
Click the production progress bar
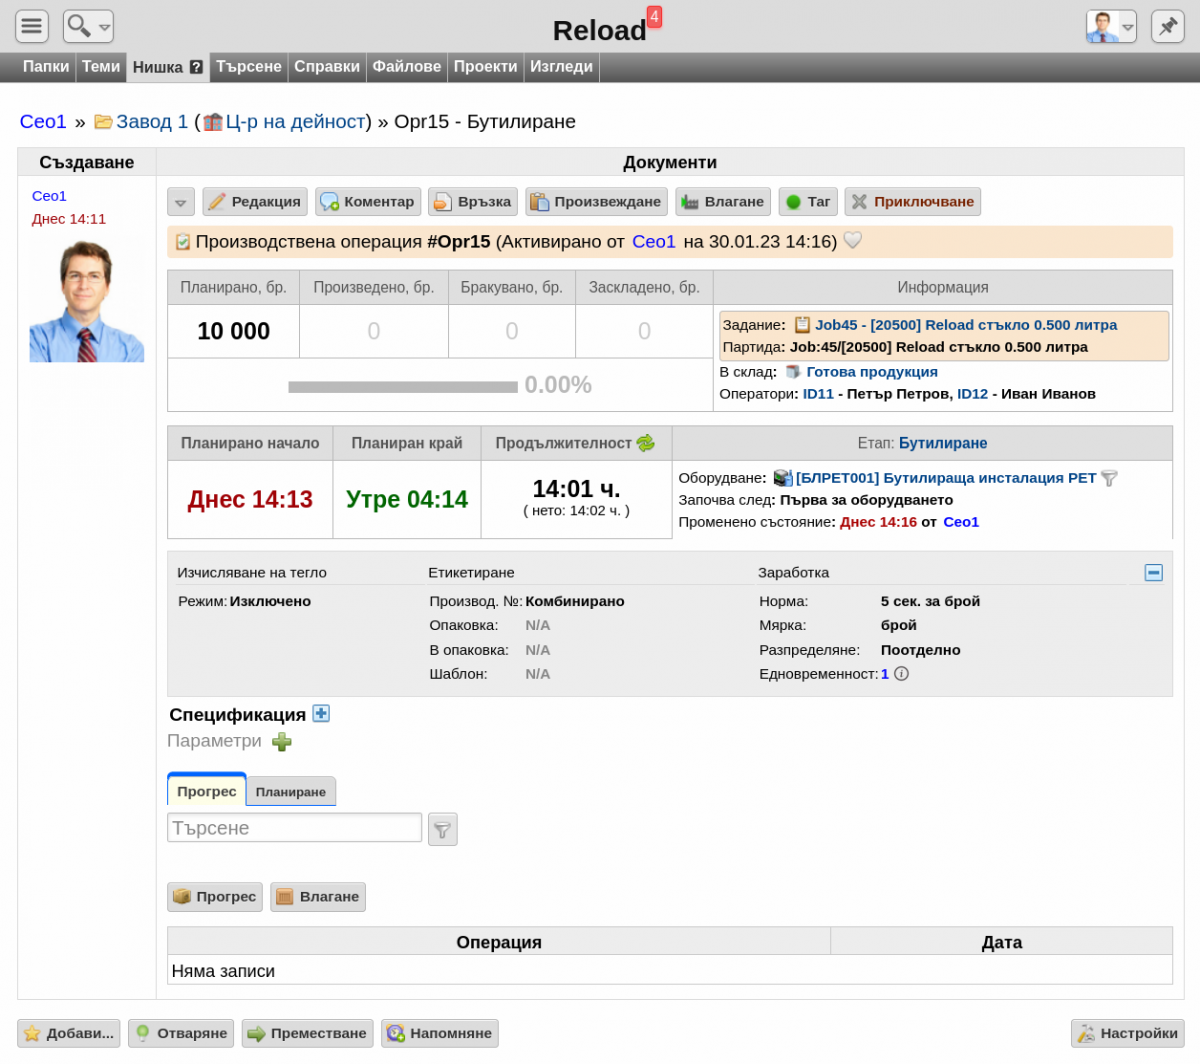tap(403, 386)
